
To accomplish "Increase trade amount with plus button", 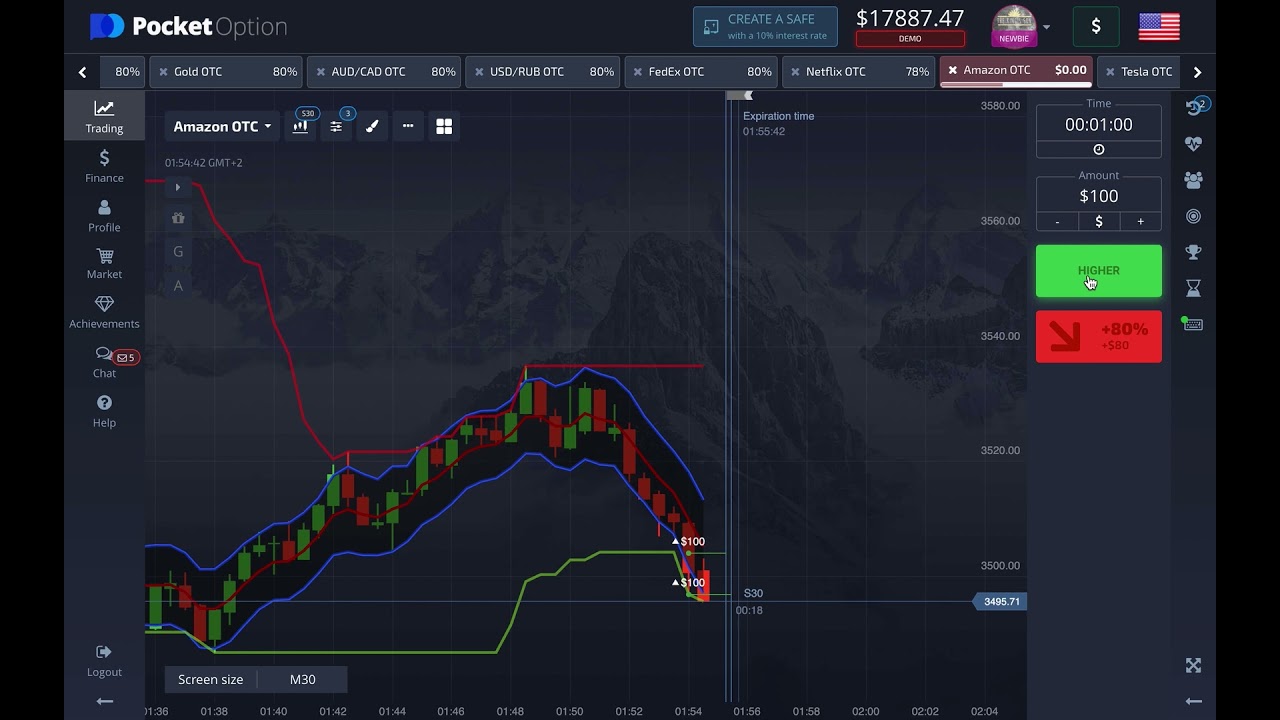I will [x=1140, y=221].
